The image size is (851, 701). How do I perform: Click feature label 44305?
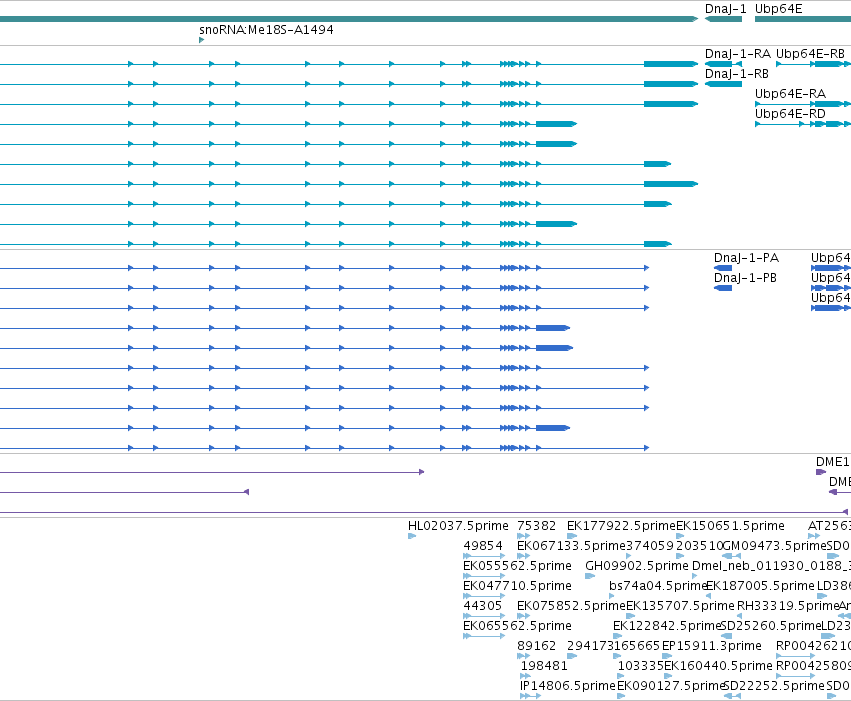pos(482,606)
